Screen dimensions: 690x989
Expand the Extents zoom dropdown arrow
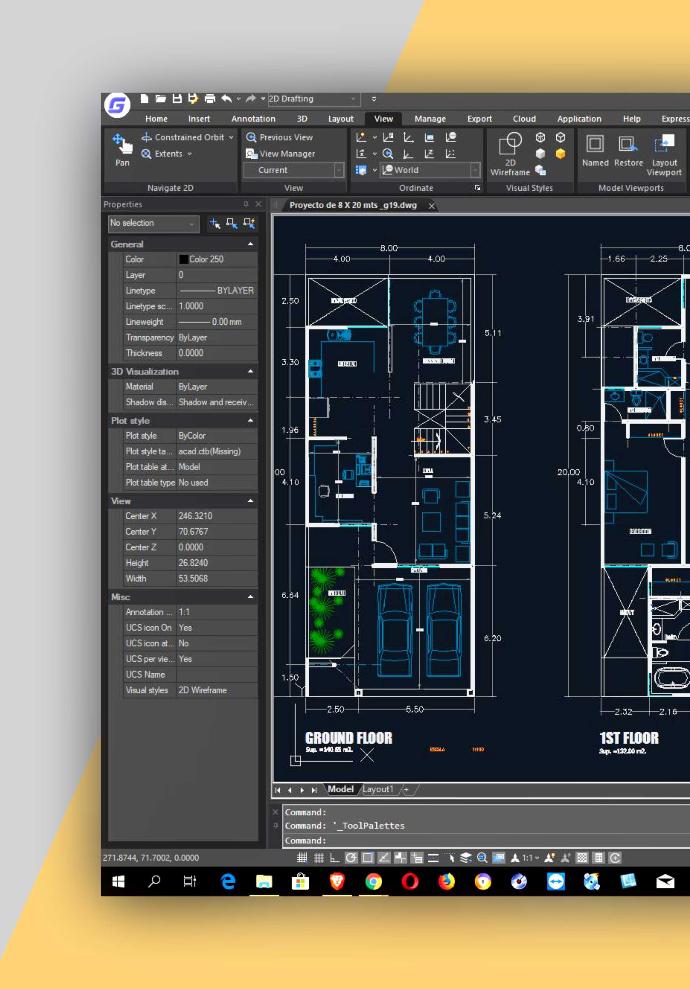189,154
